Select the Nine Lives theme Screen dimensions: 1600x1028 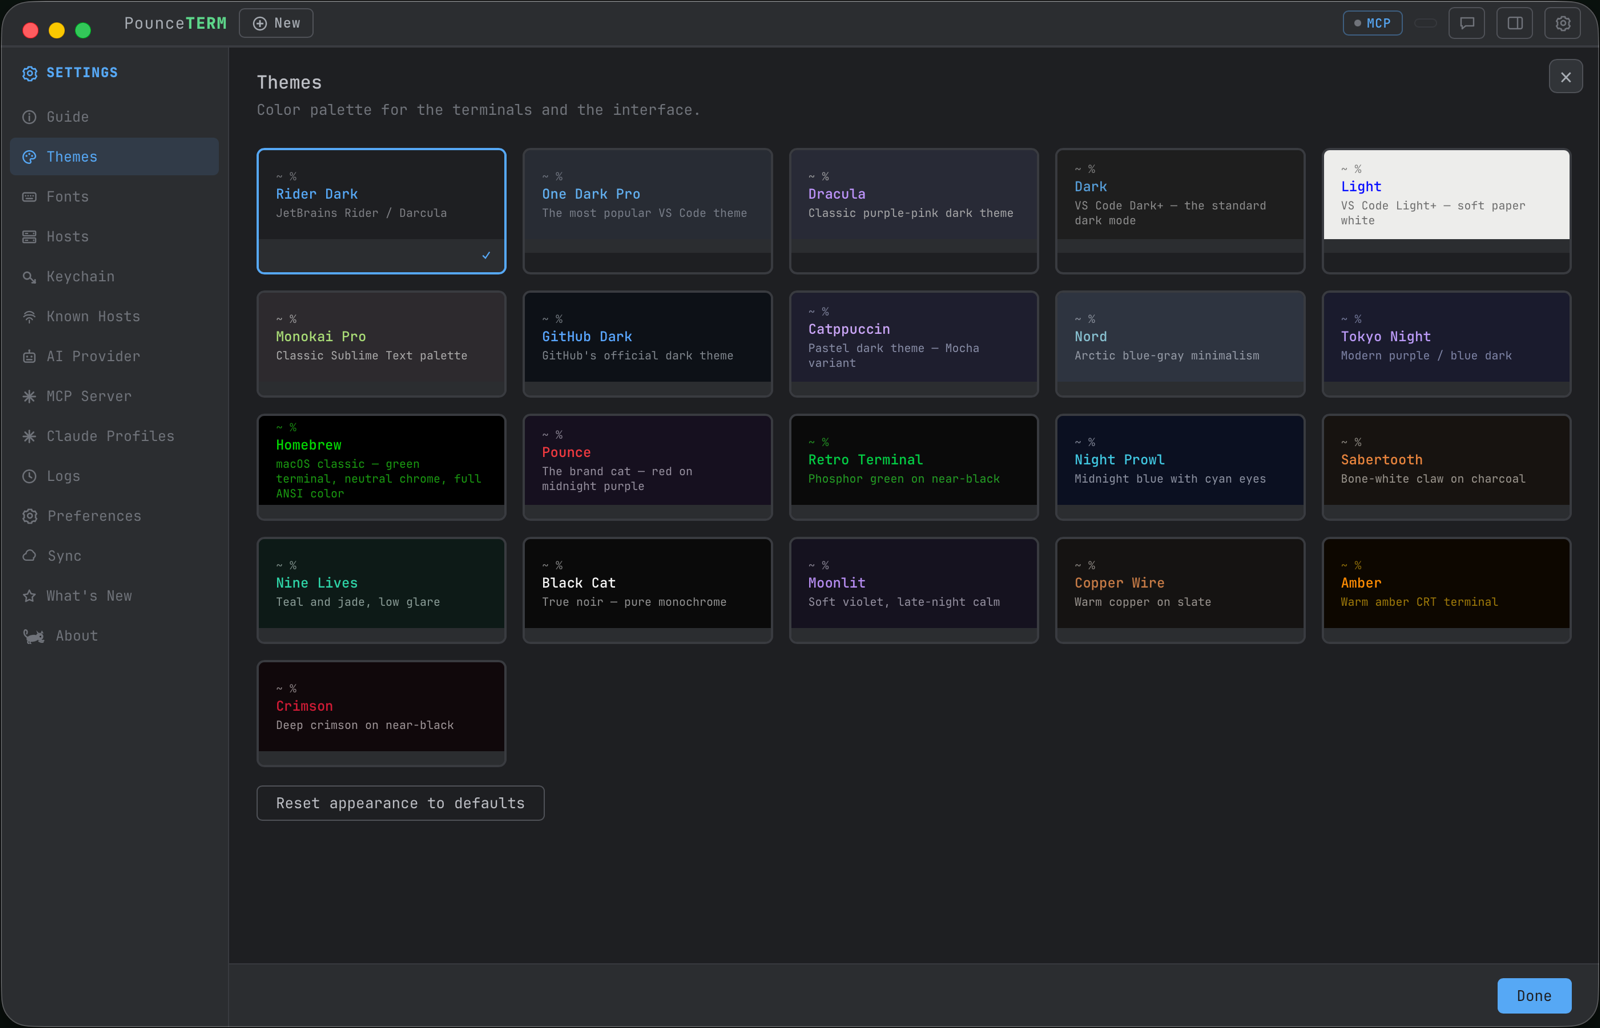381,590
